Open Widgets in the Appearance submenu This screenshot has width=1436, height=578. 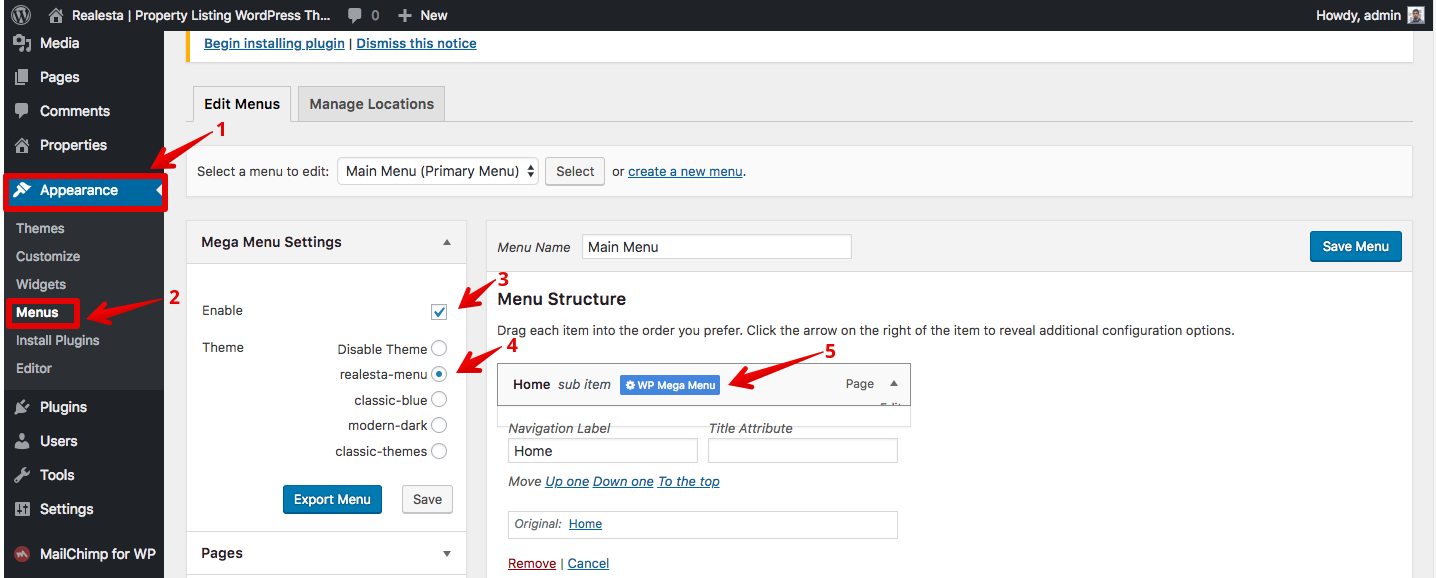41,284
